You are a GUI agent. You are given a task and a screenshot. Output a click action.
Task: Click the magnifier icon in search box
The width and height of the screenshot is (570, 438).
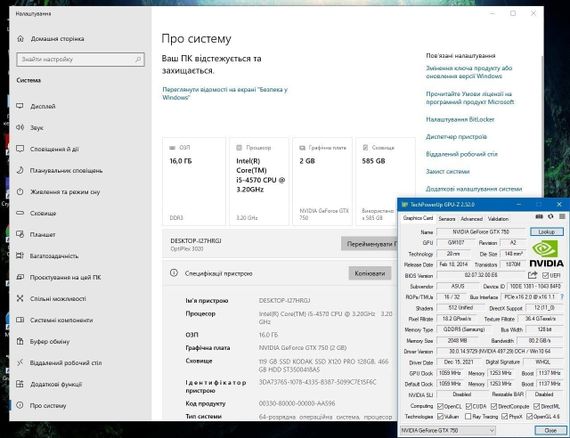point(138,59)
